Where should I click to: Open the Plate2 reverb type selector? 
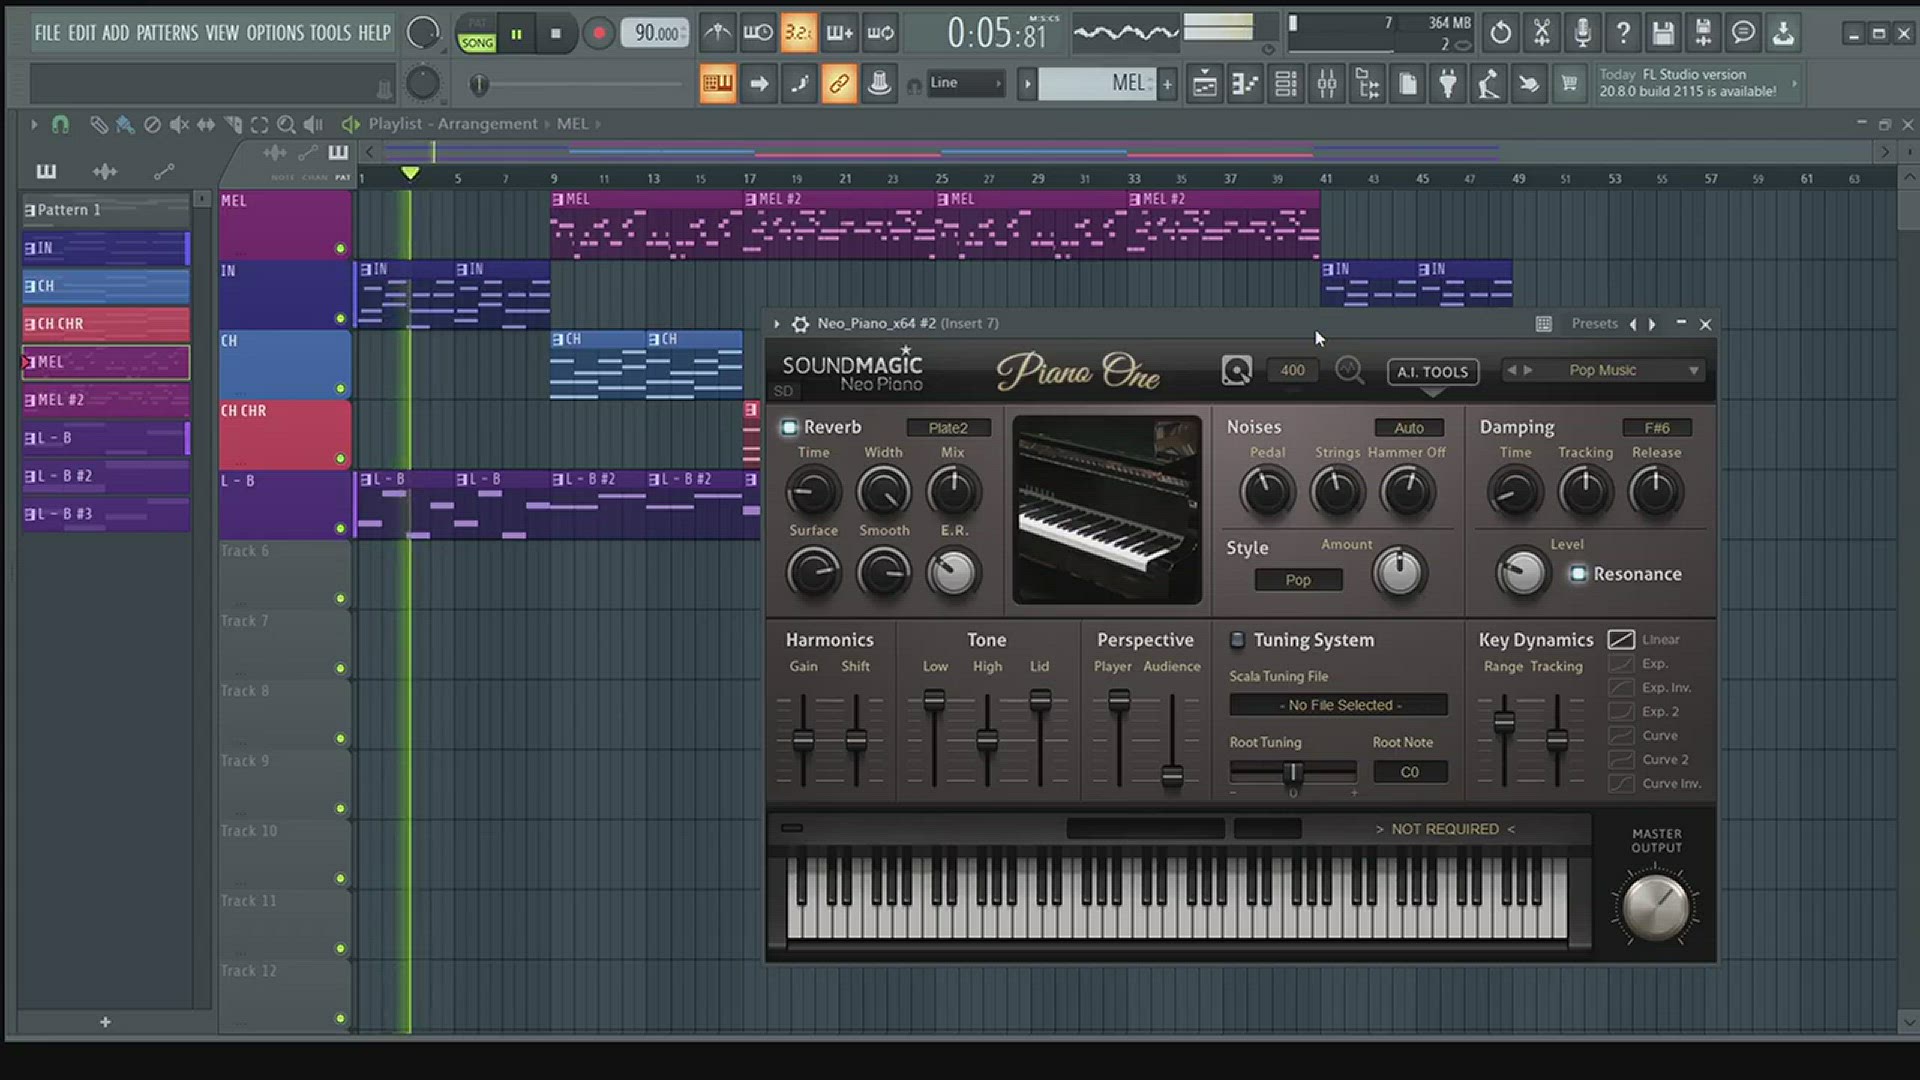point(947,428)
